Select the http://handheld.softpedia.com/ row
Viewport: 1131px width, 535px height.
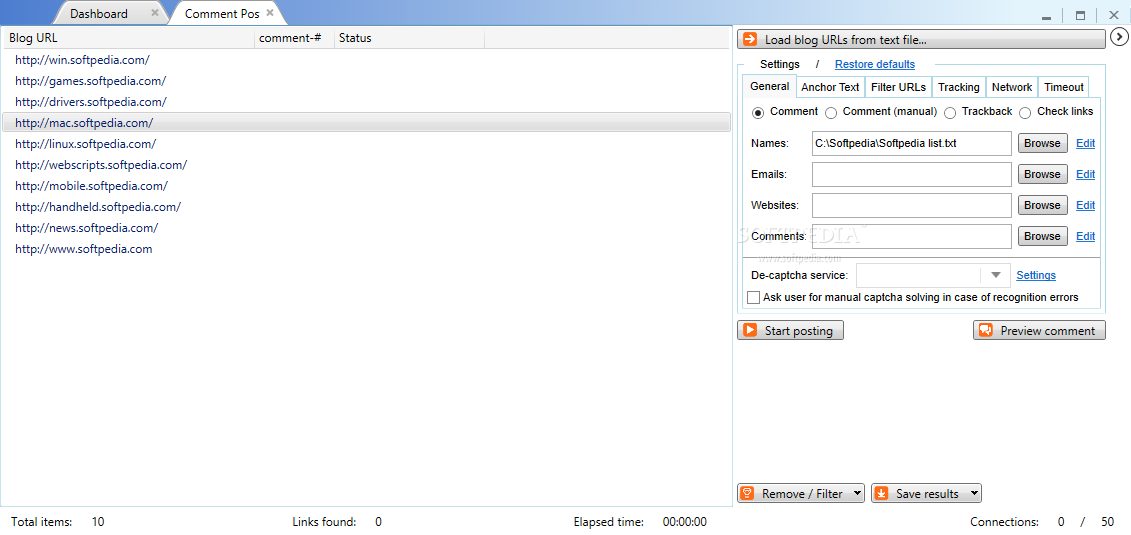pos(366,206)
